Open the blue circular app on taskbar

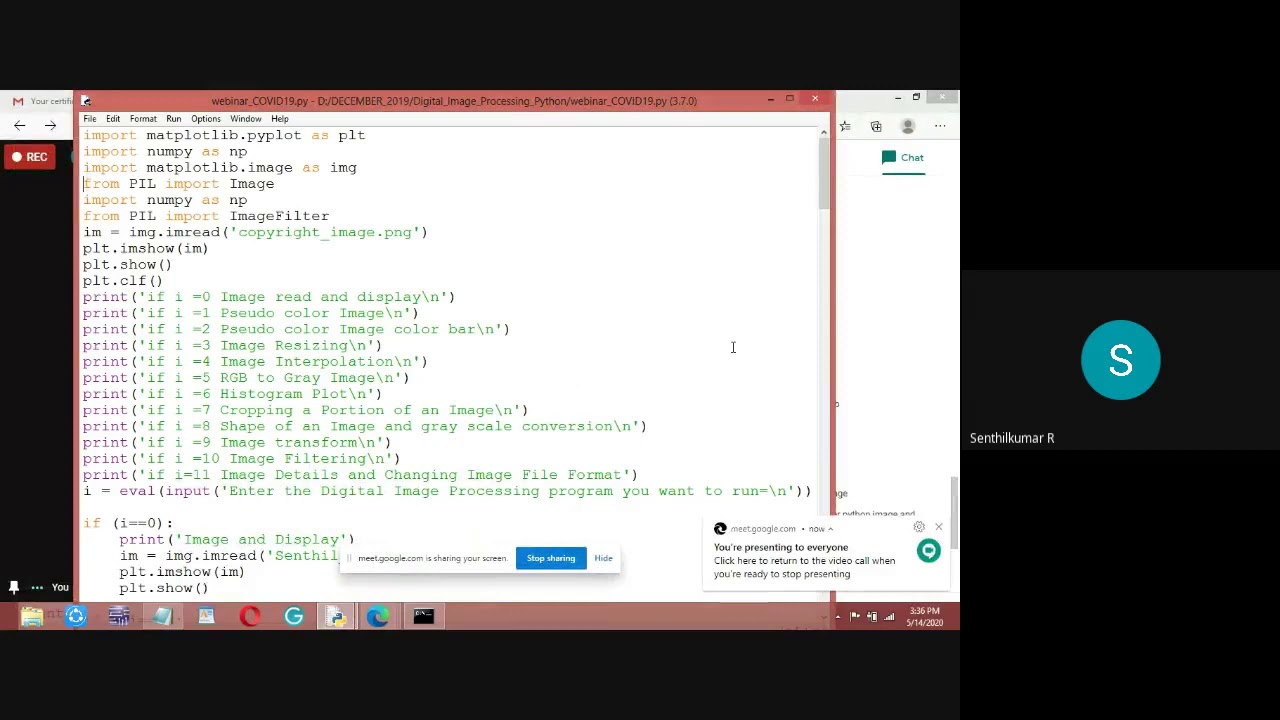[x=76, y=617]
